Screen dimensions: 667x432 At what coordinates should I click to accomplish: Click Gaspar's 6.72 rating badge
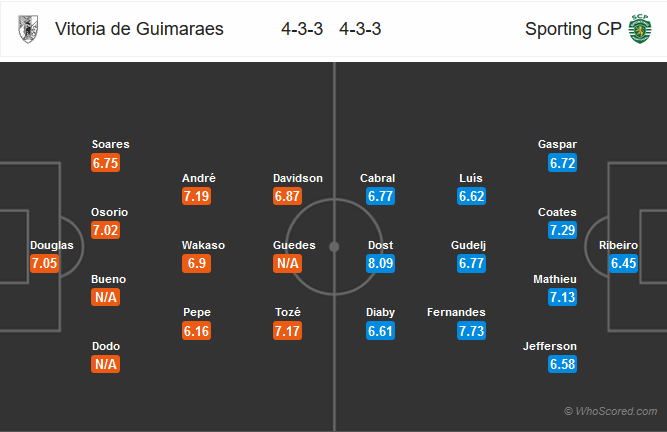click(562, 163)
